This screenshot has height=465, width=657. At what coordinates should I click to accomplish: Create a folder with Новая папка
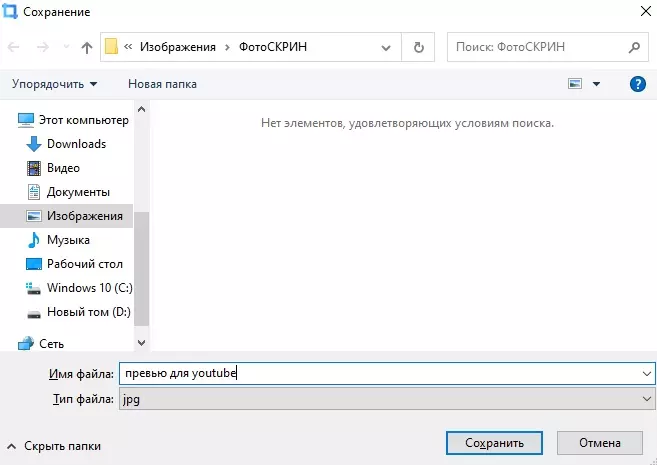point(162,84)
